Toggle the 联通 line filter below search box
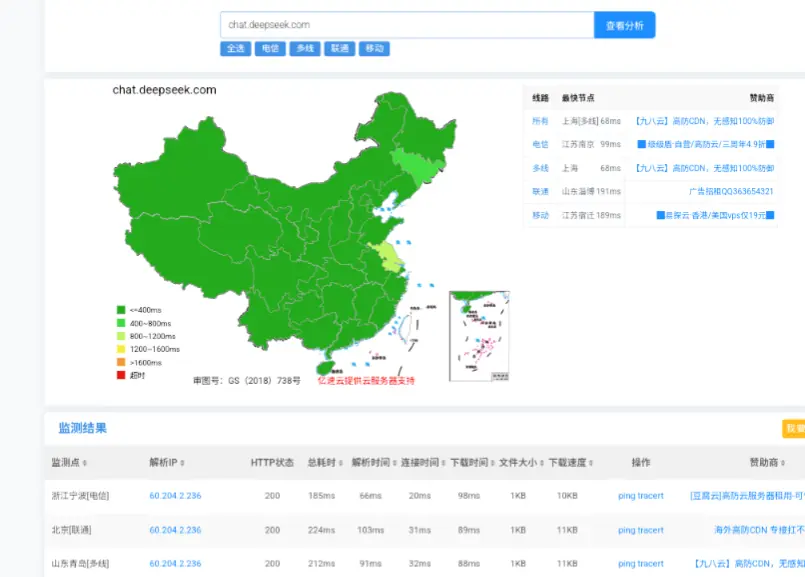805x577 pixels. pos(339,48)
